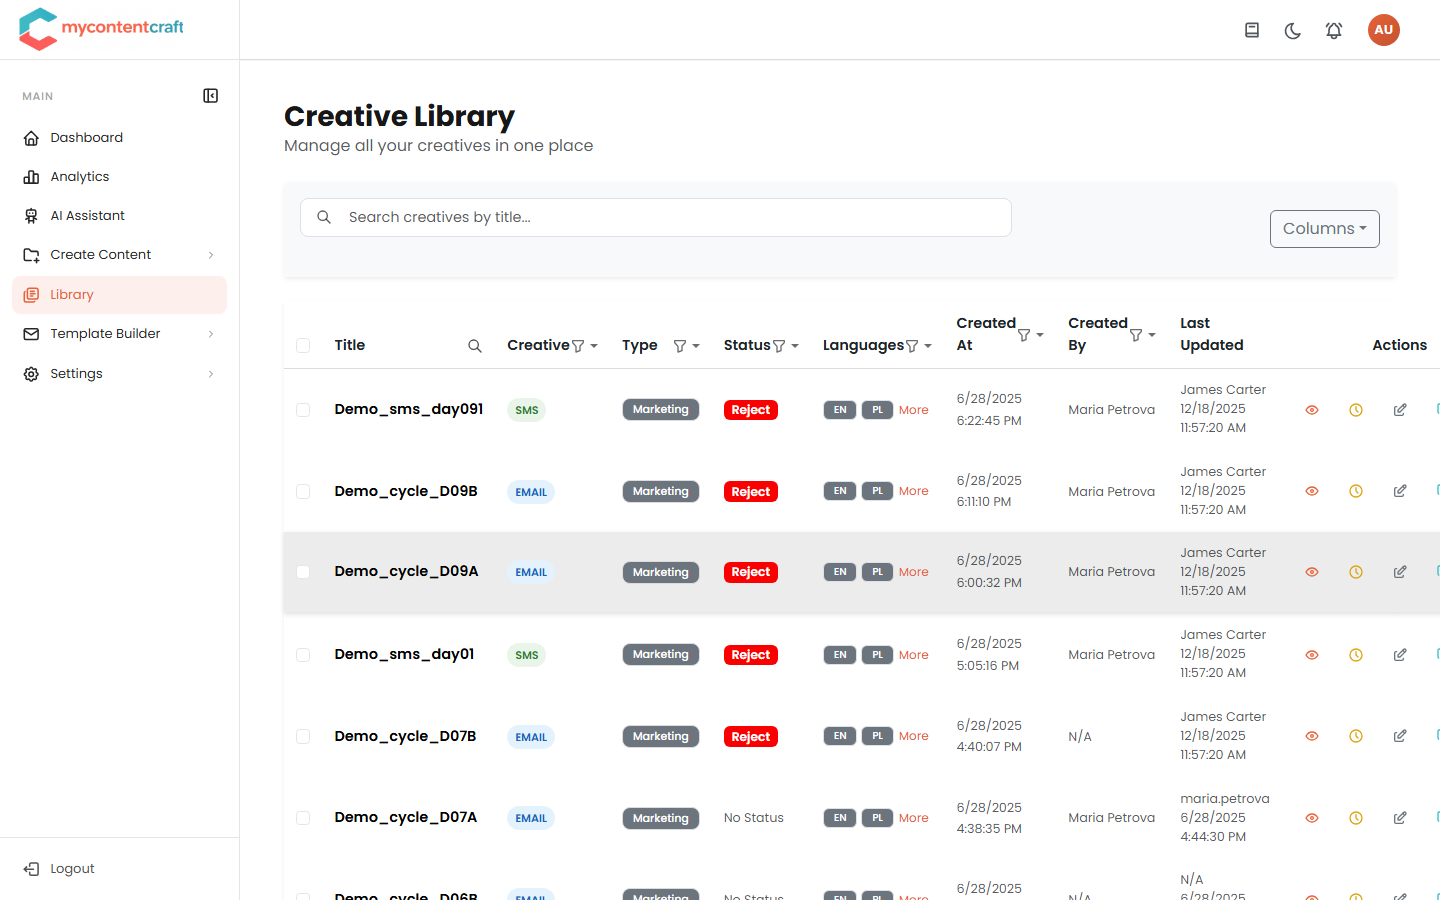
Task: View Demo_cycle_D07A with eye icon
Action: tap(1312, 818)
